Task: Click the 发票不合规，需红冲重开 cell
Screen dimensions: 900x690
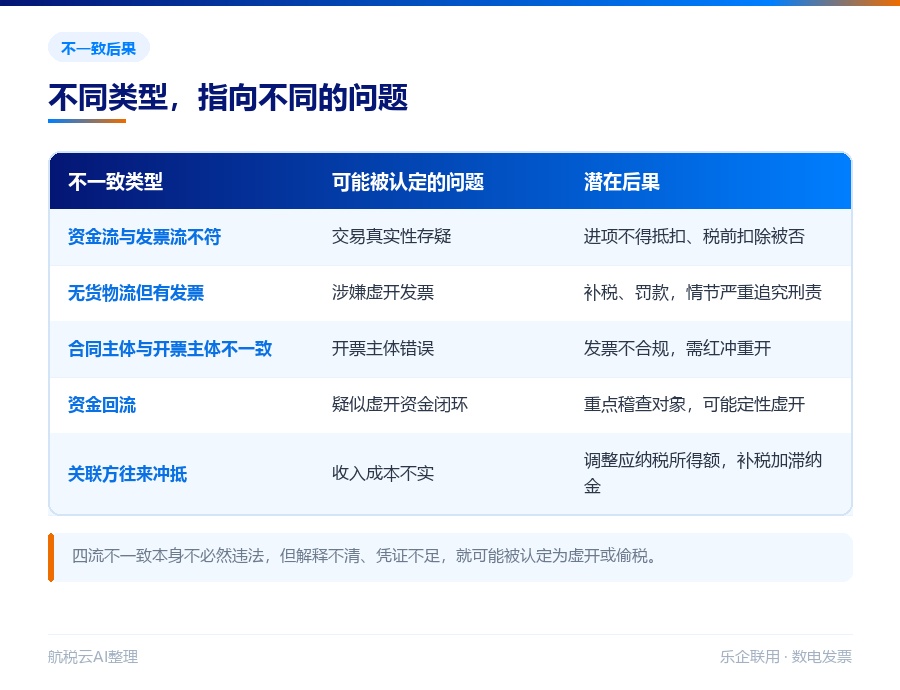Action: pyautogui.click(x=677, y=348)
